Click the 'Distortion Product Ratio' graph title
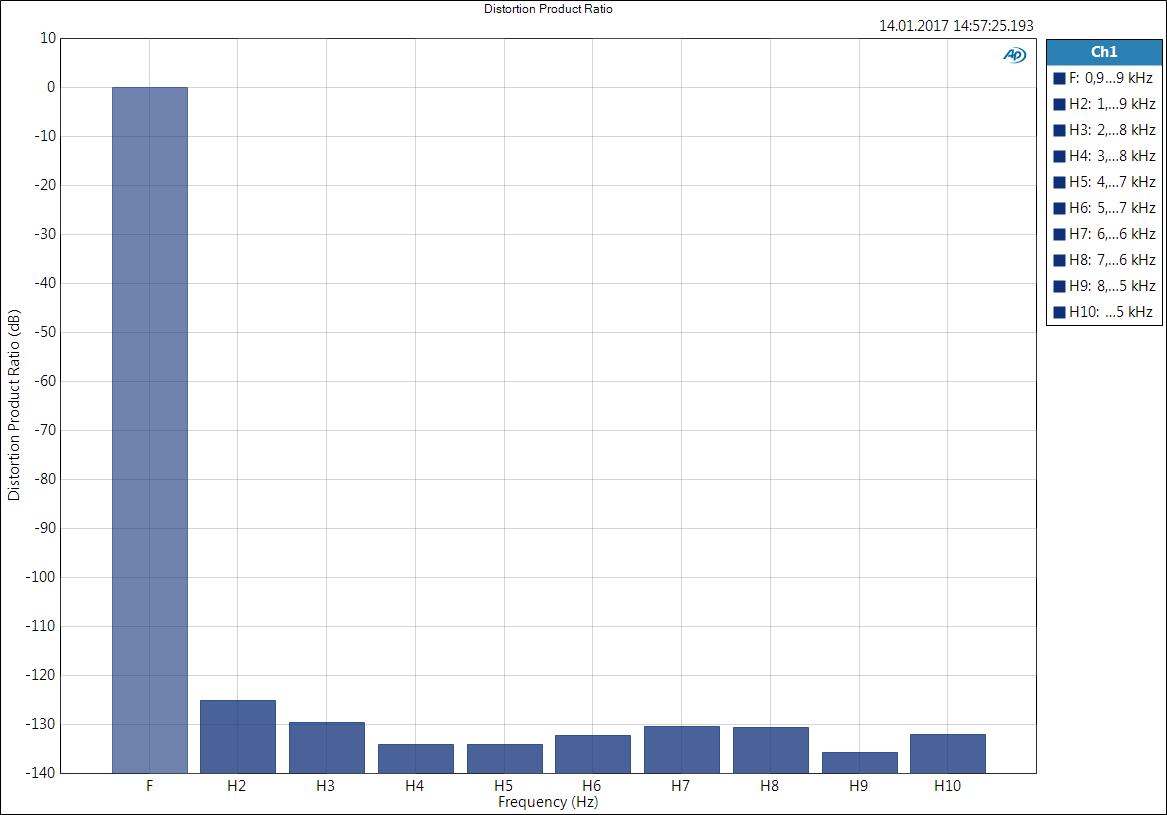This screenshot has width=1167, height=815. 549,9
